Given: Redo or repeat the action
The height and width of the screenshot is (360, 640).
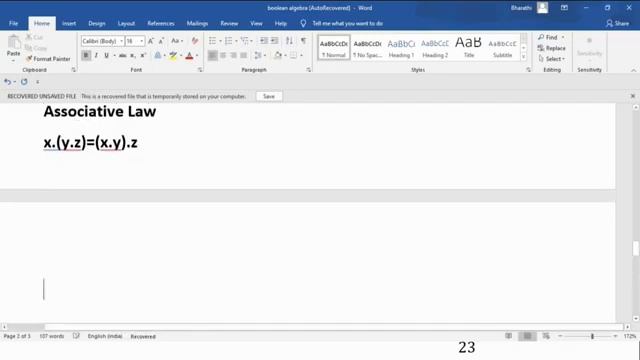Looking at the screenshot, I should coord(24,82).
